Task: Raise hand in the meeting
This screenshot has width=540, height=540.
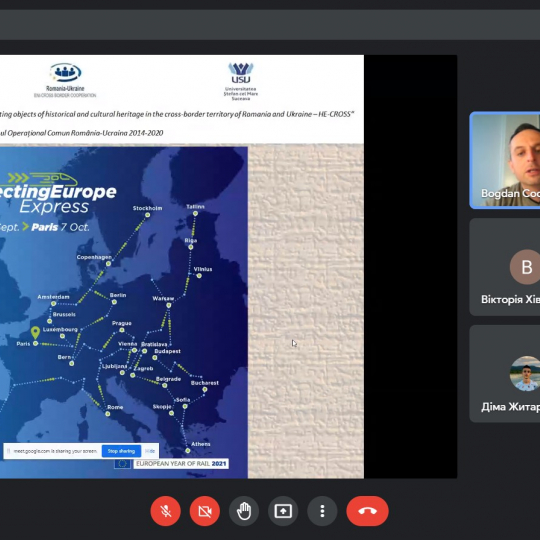Action: coord(244,511)
